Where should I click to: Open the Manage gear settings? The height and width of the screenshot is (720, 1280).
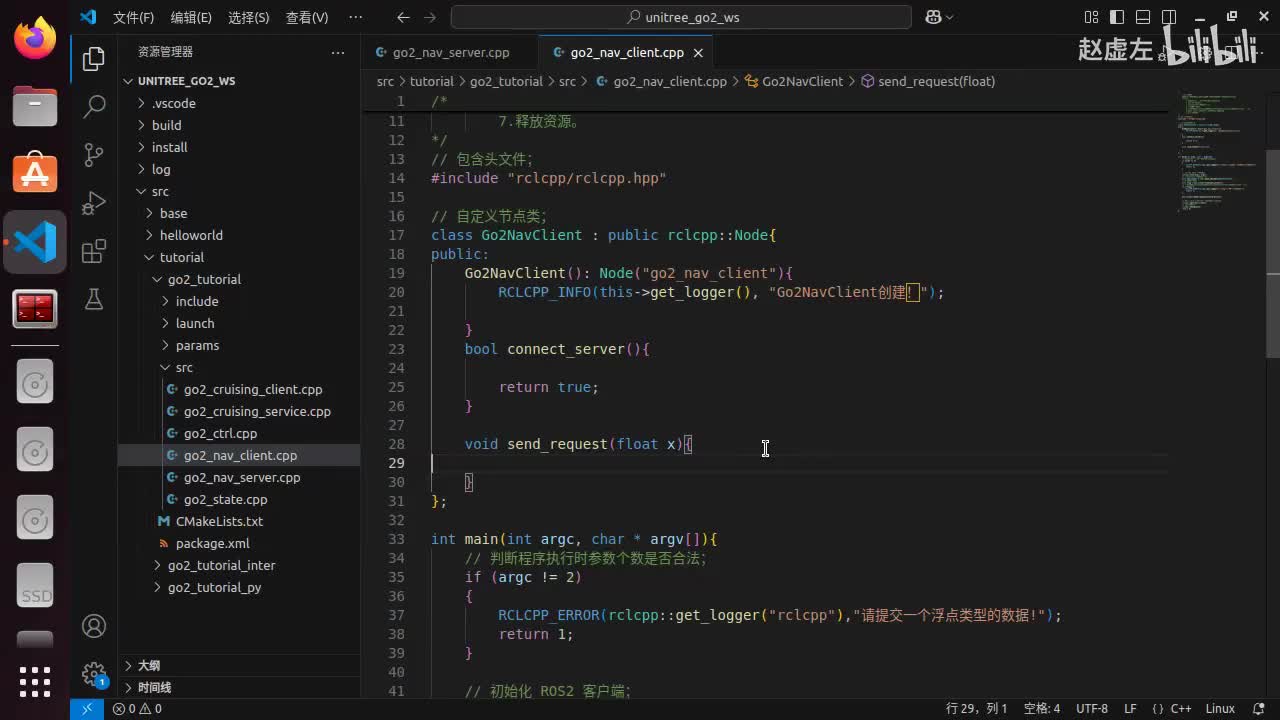coord(94,673)
